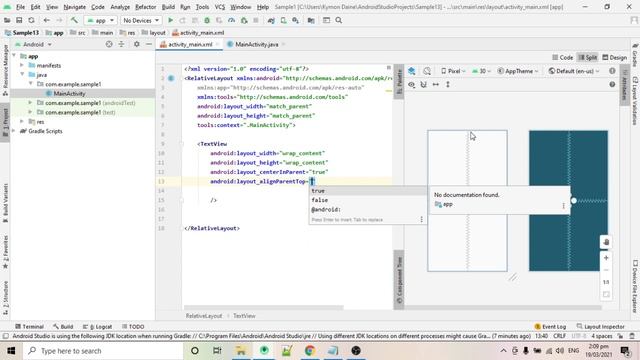Click the Select Opened File target icon
The image size is (640, 360).
tap(109, 44)
